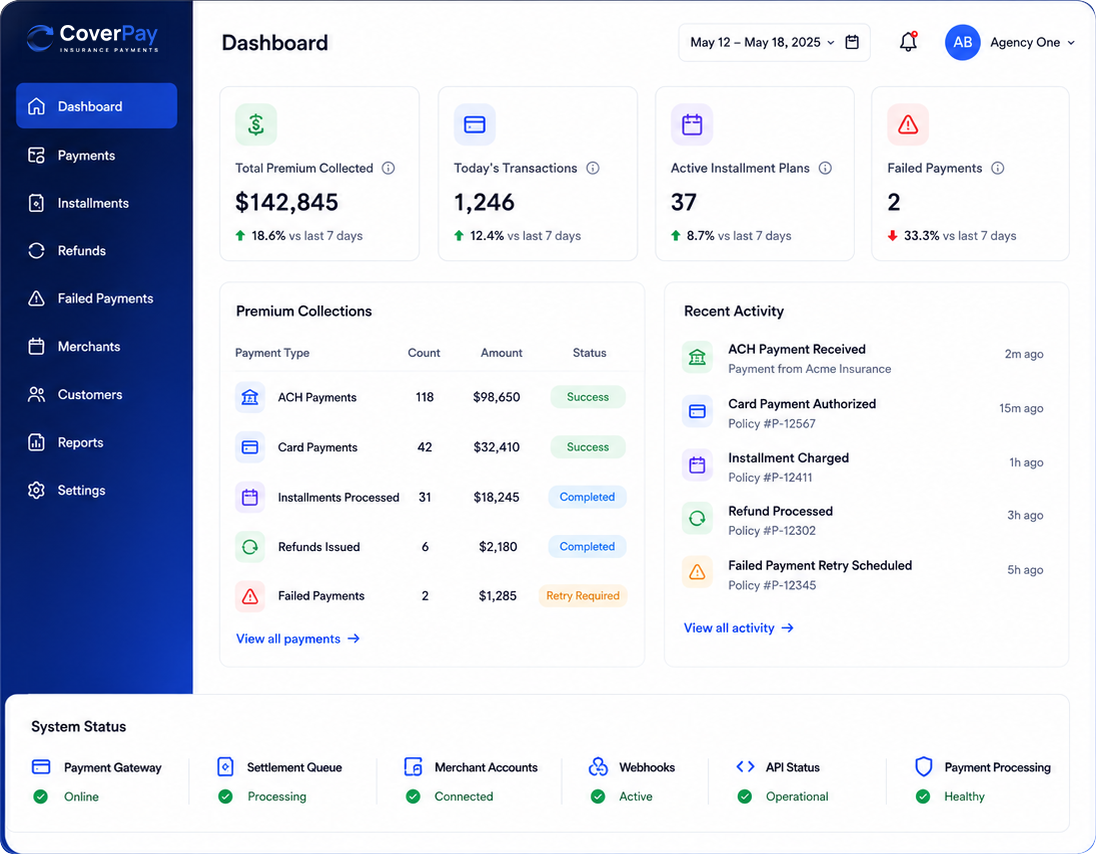Click View all activity link
Screen dimensions: 1096x854
click(738, 628)
